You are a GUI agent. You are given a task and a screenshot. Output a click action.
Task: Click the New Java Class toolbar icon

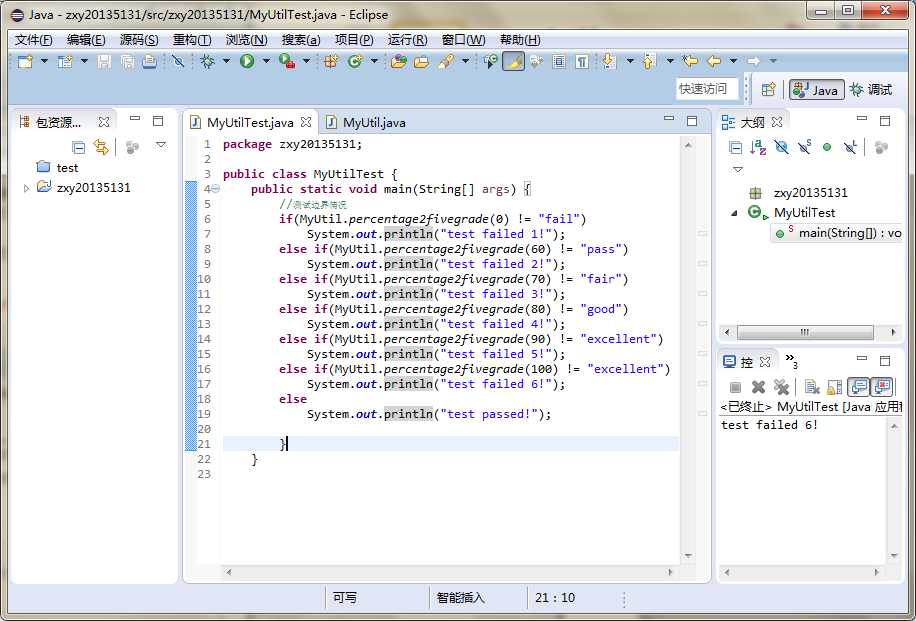click(354, 62)
